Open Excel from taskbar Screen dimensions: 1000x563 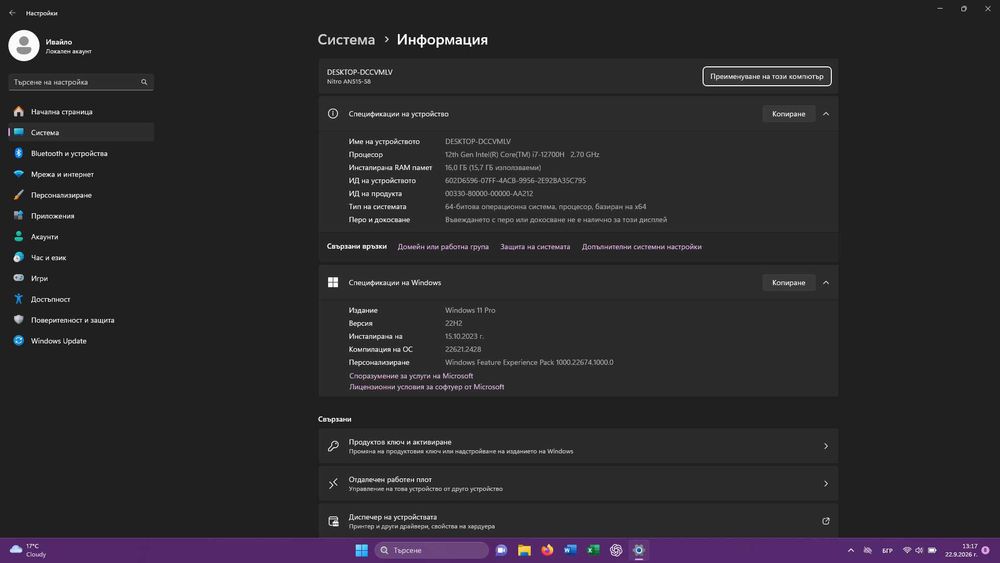[x=593, y=550]
